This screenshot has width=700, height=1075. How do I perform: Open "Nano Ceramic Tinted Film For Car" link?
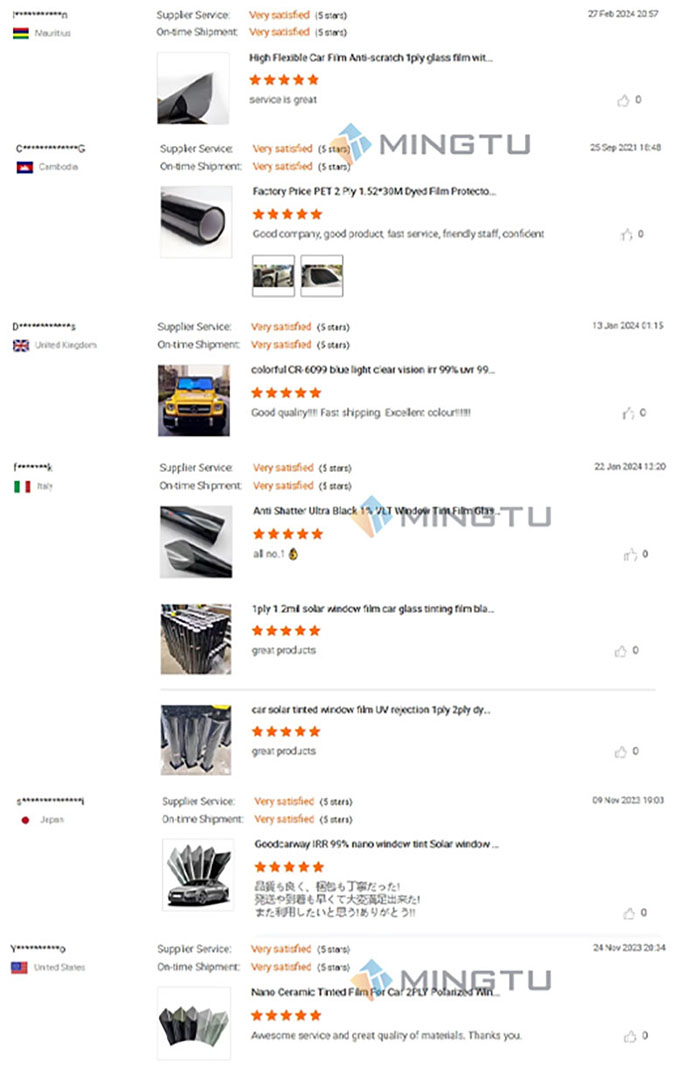tap(376, 992)
